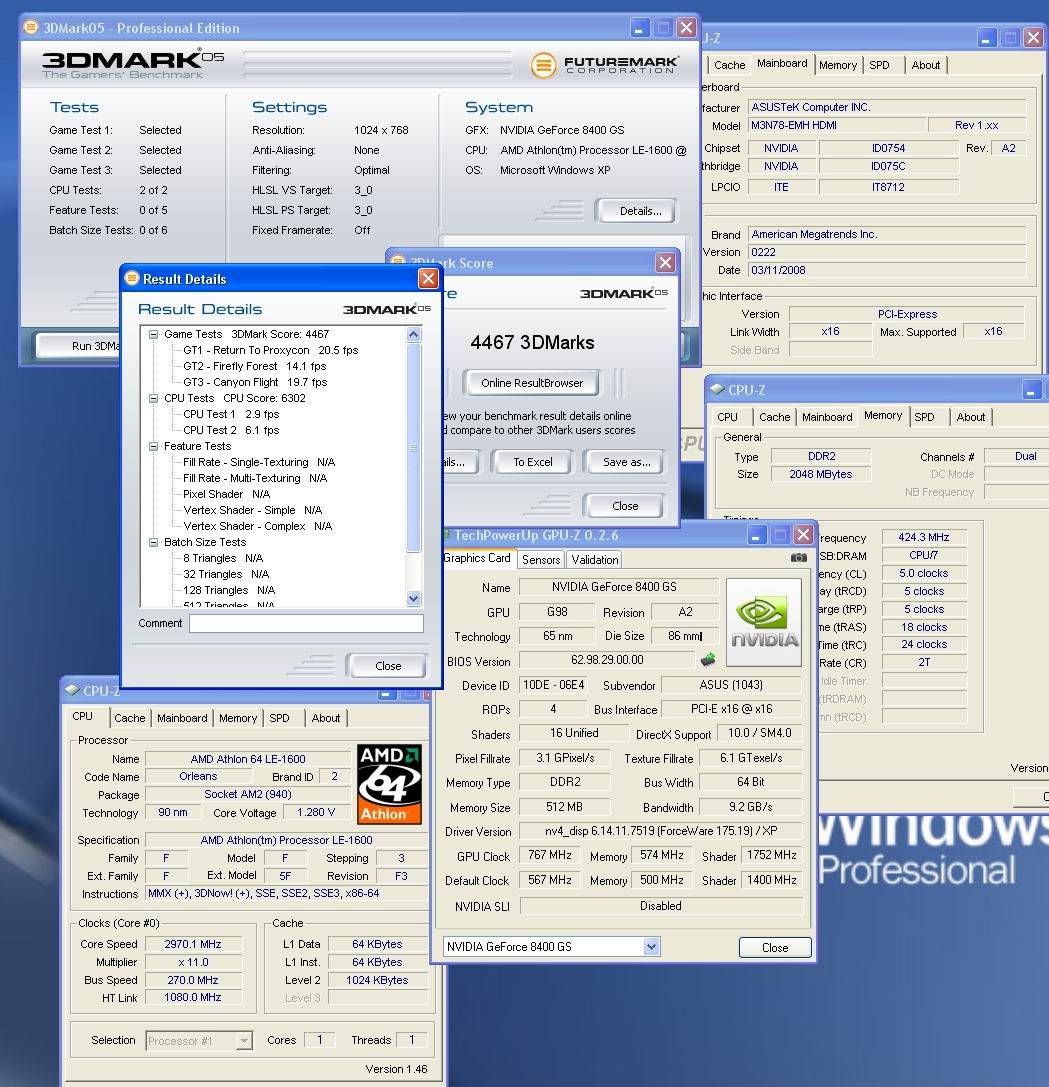Image resolution: width=1049 pixels, height=1087 pixels.
Task: Minimize the 3DMark05 main window
Action: point(640,28)
